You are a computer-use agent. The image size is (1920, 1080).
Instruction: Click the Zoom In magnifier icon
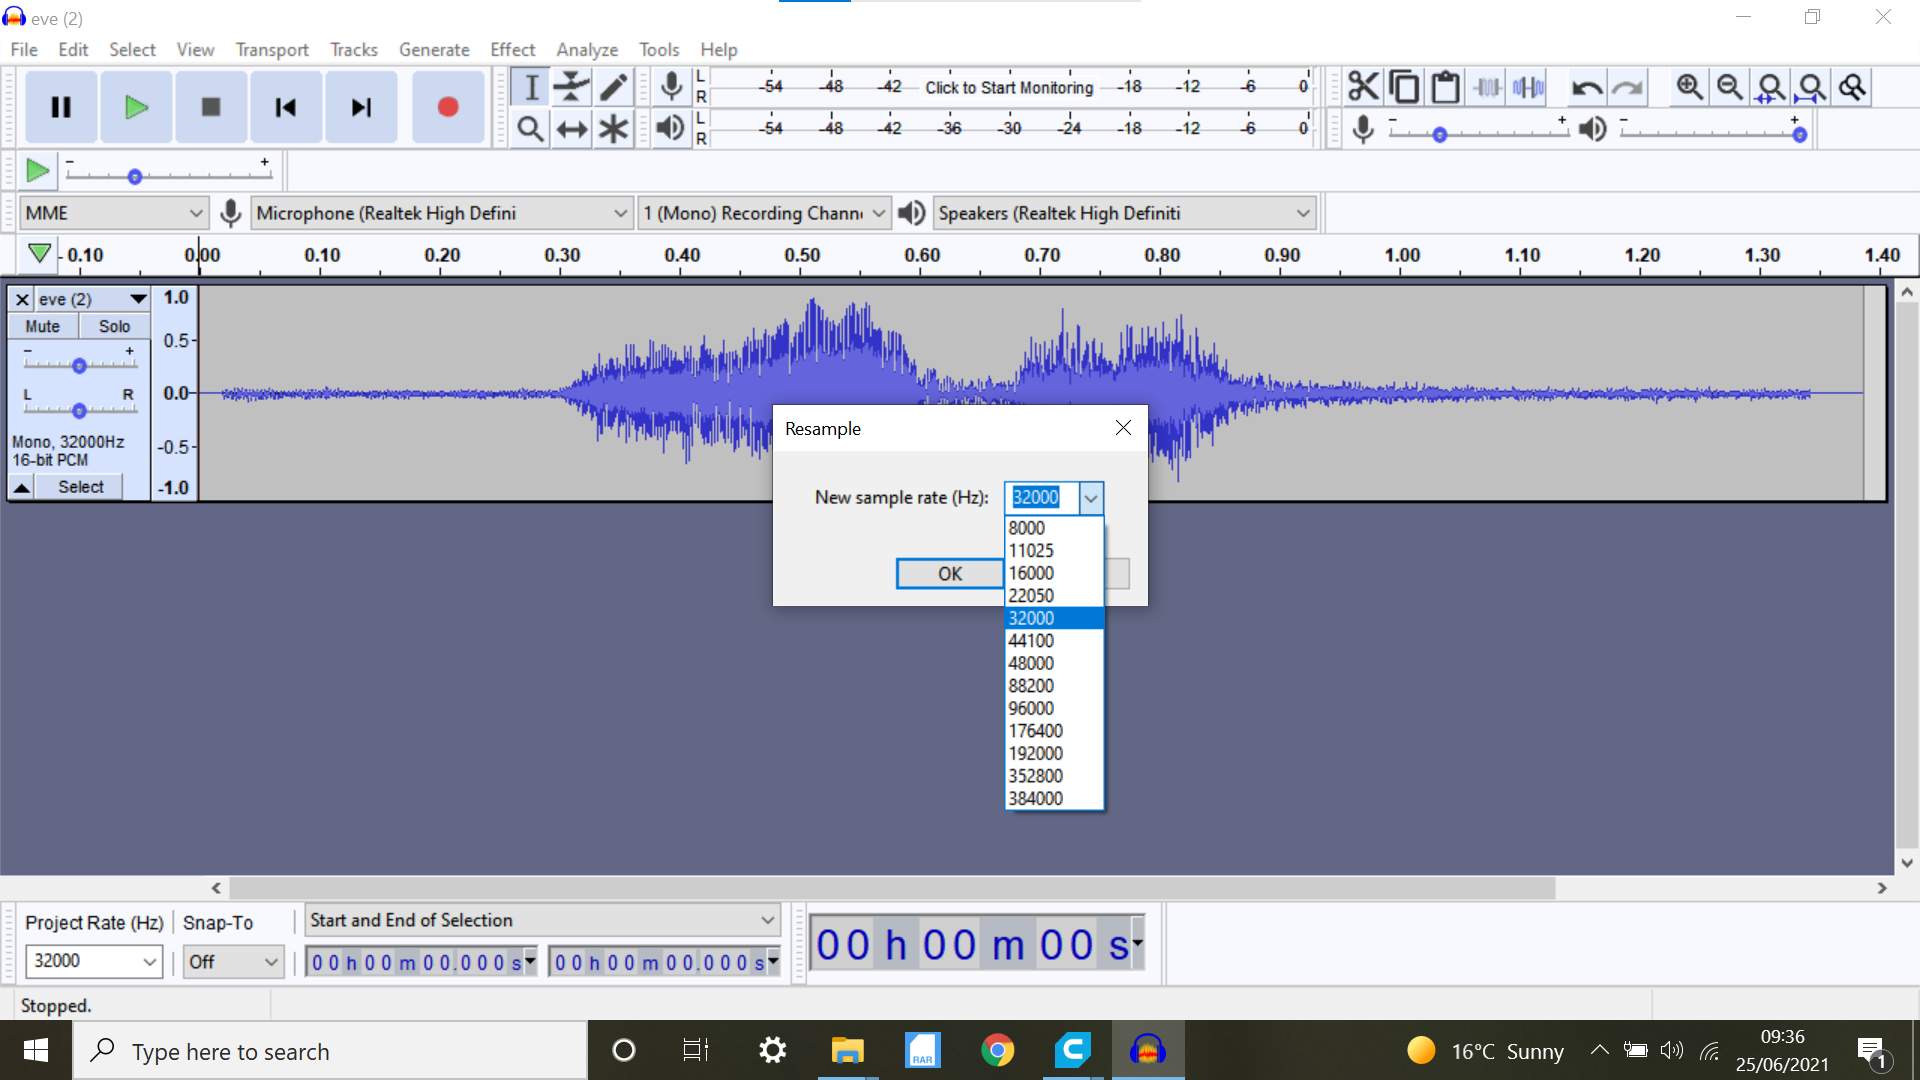(1689, 87)
